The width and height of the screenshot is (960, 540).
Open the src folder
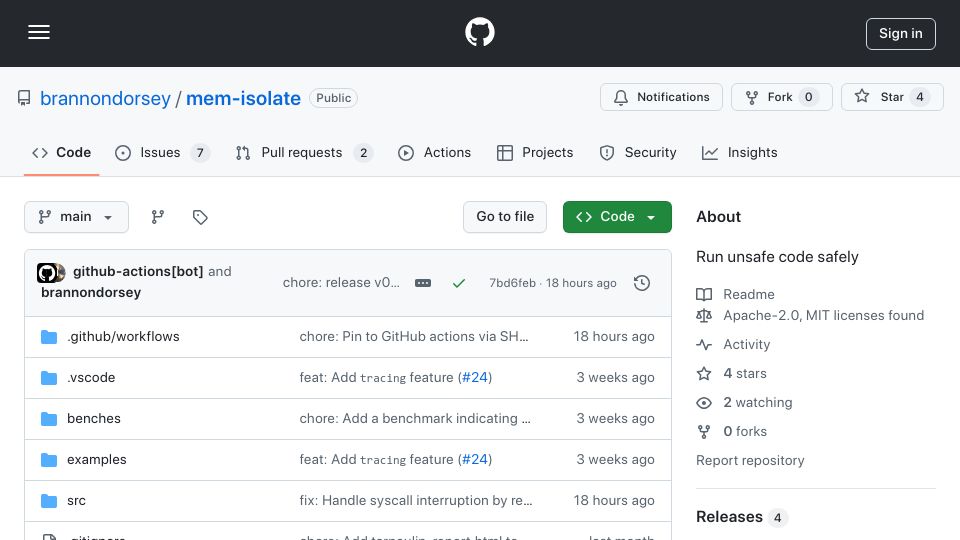[77, 501]
